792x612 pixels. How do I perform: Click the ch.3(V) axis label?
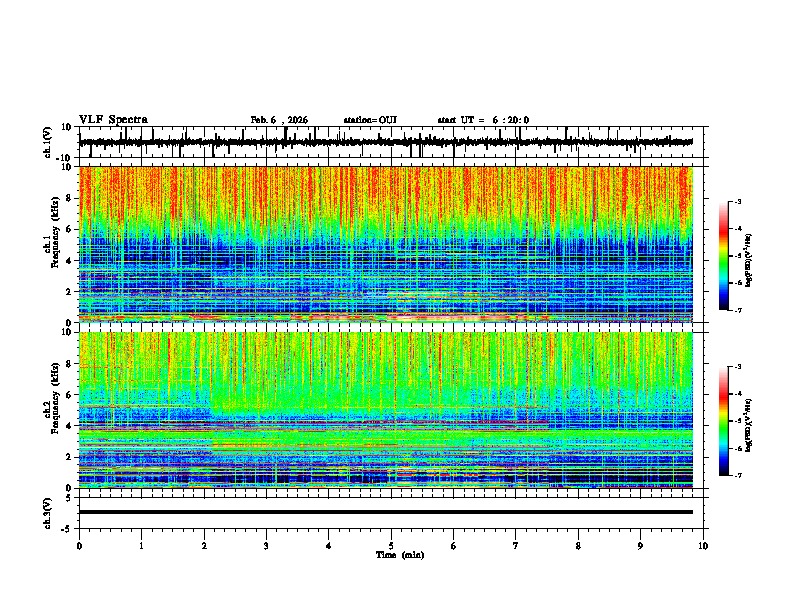[x=48, y=513]
